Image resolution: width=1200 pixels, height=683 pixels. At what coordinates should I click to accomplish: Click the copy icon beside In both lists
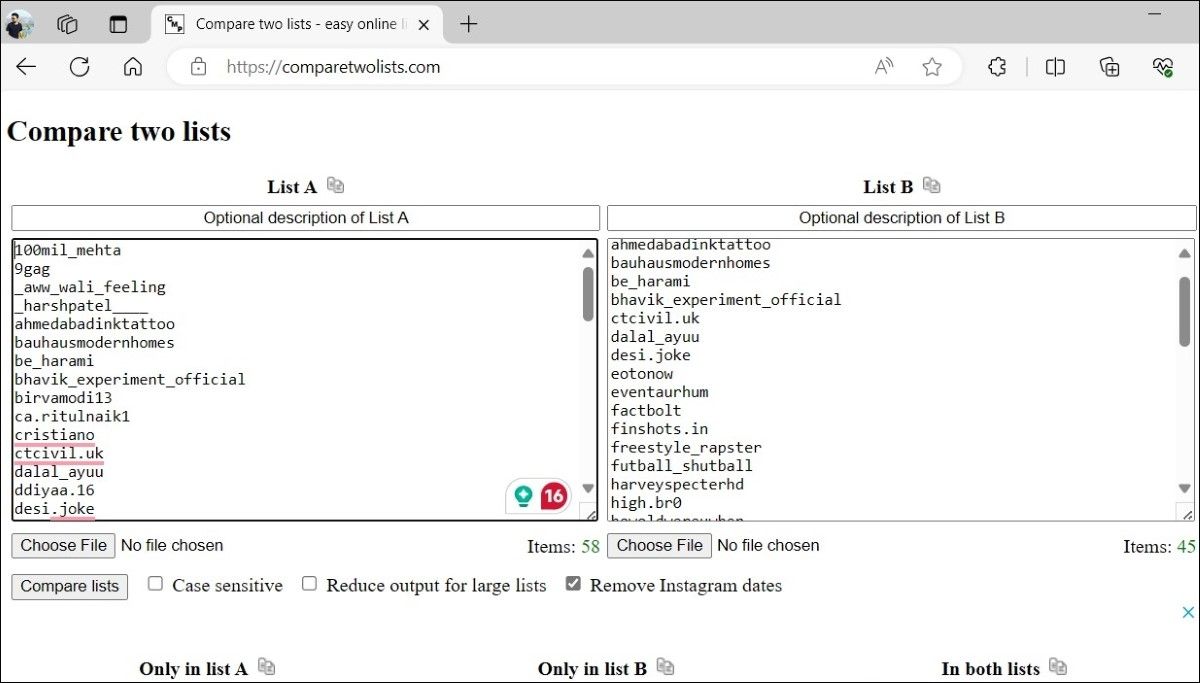point(1058,667)
